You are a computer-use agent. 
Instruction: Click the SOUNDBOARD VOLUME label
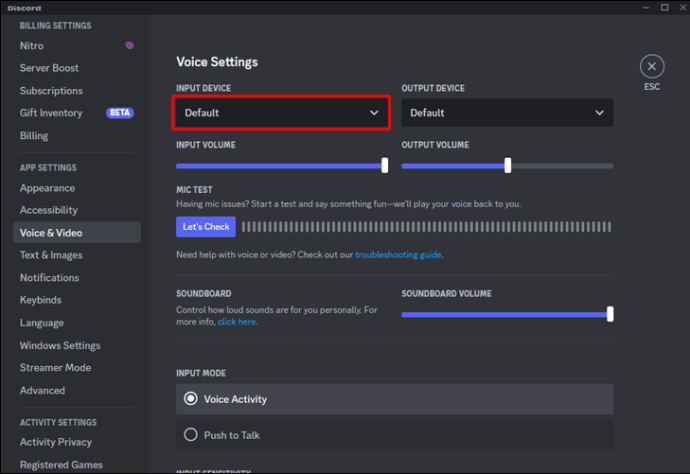point(446,294)
